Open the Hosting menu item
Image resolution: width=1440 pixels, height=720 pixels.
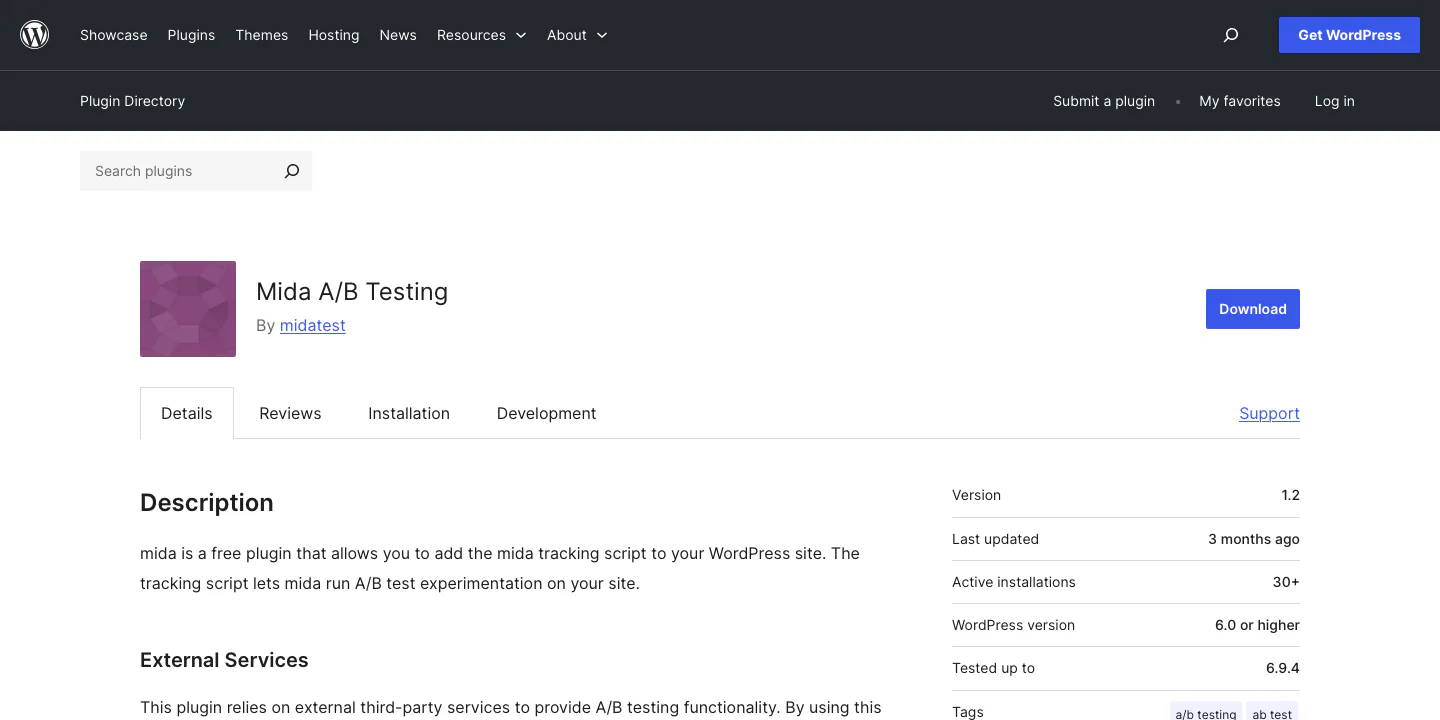(x=334, y=35)
